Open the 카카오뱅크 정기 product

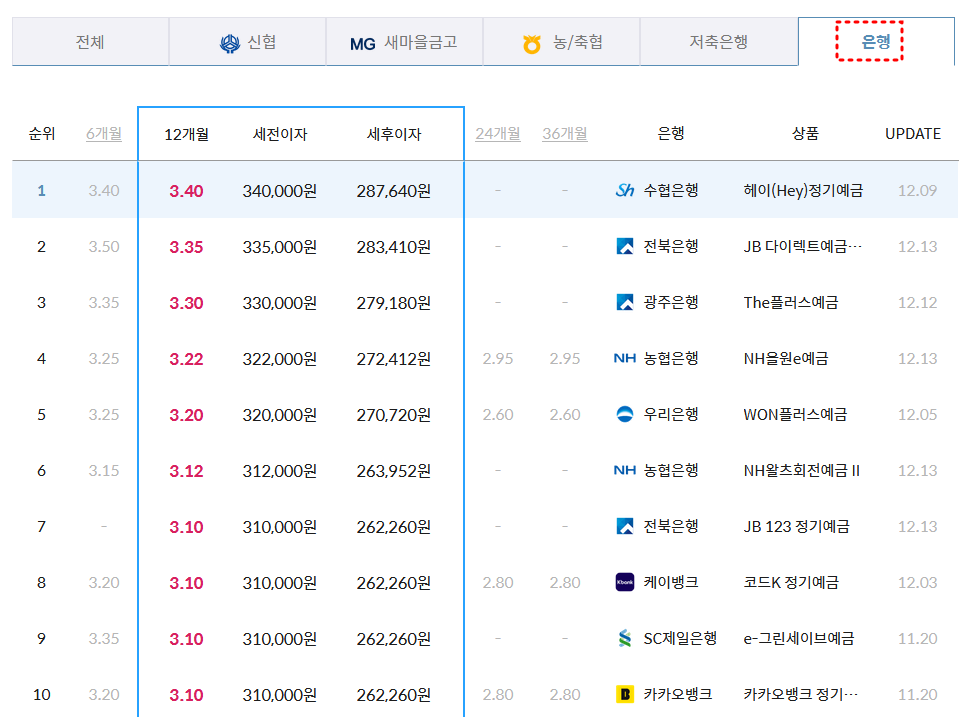801,694
